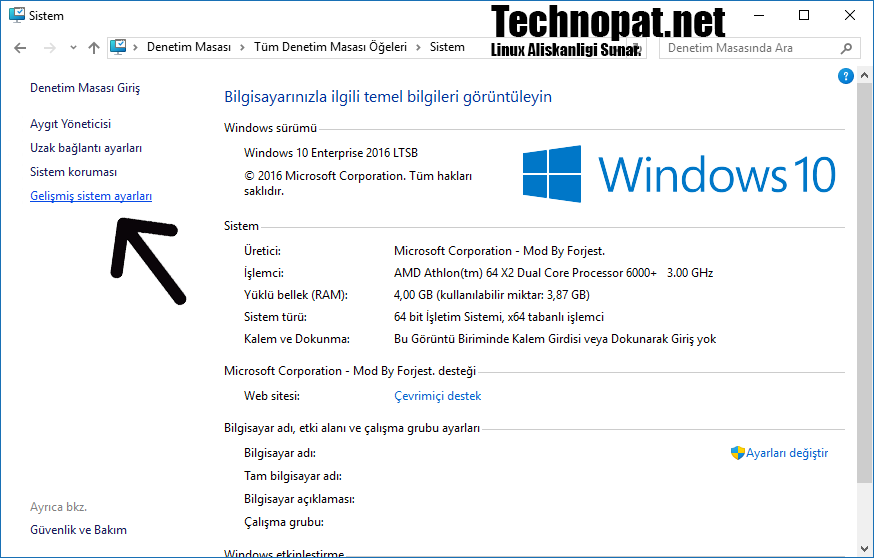Open recent locations dropdown arrow
Image resolution: width=874 pixels, height=558 pixels.
[73, 48]
